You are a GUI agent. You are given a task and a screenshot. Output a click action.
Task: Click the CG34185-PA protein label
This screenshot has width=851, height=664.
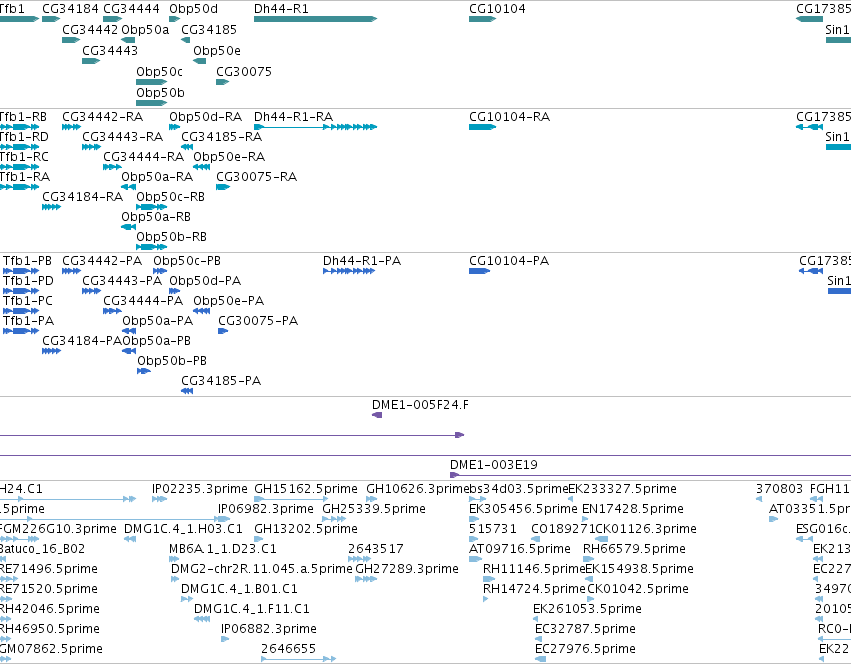point(221,382)
